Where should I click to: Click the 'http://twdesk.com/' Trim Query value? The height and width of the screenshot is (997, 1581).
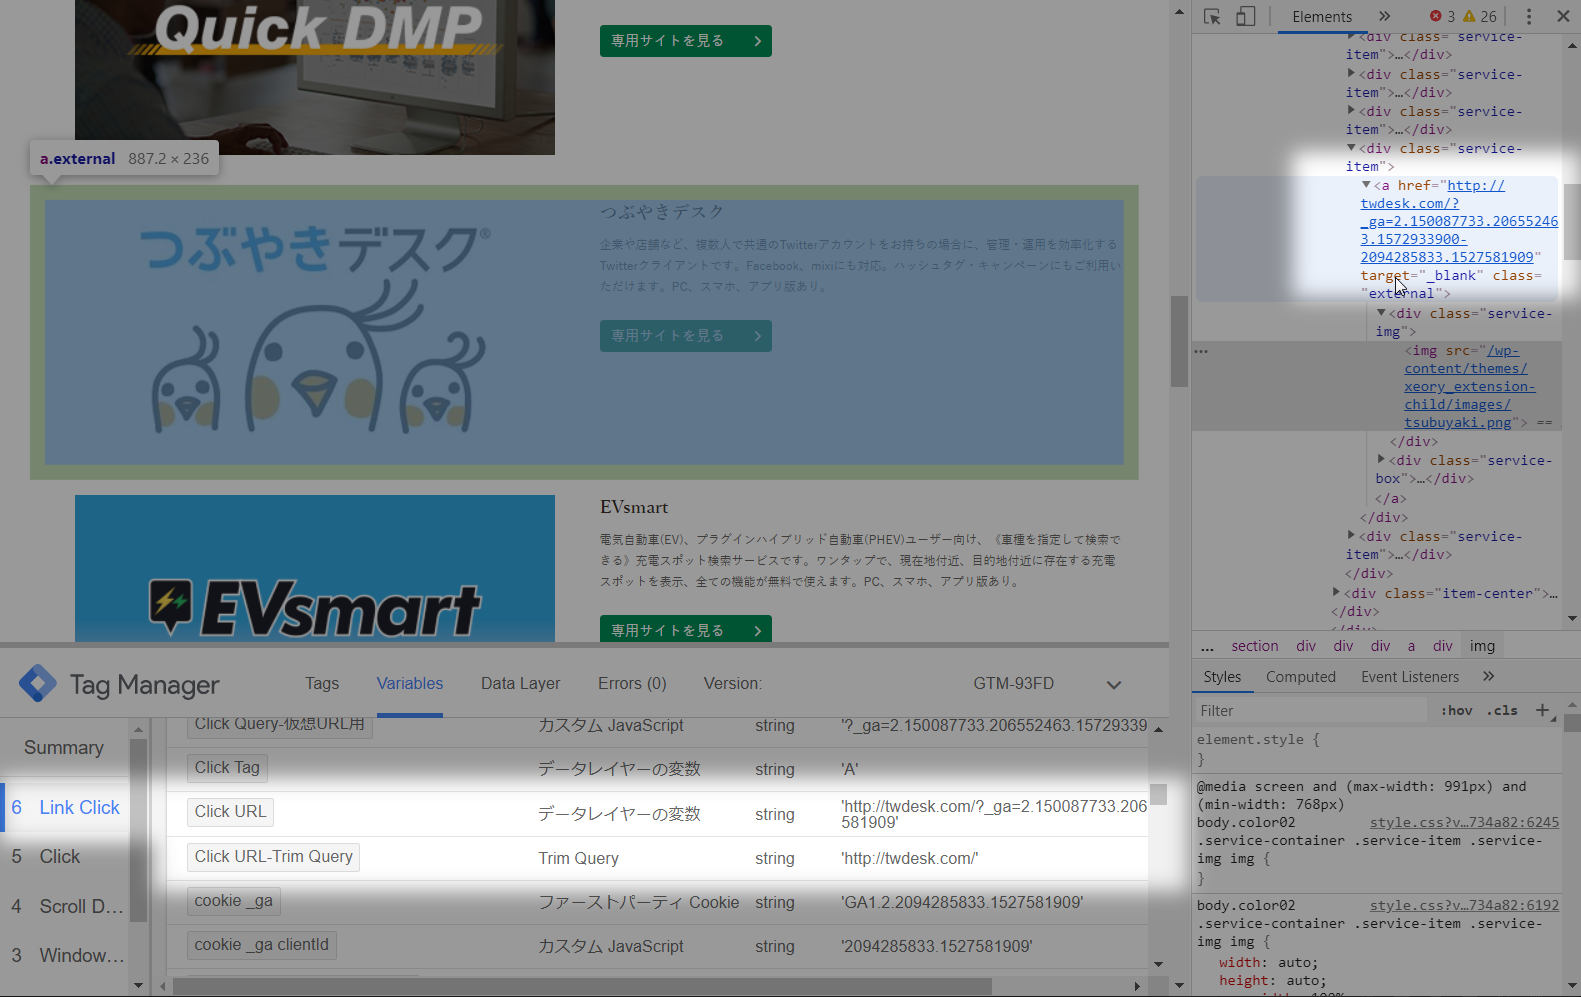909,858
